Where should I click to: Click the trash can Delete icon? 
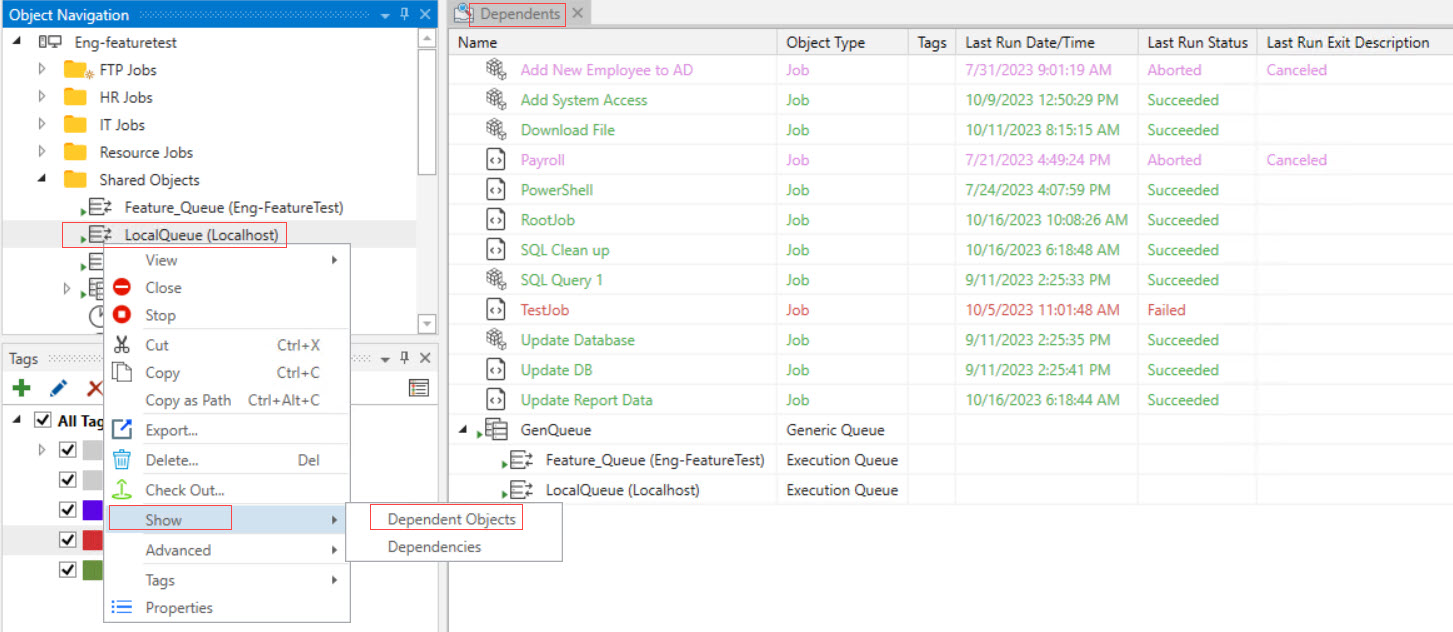[x=122, y=460]
